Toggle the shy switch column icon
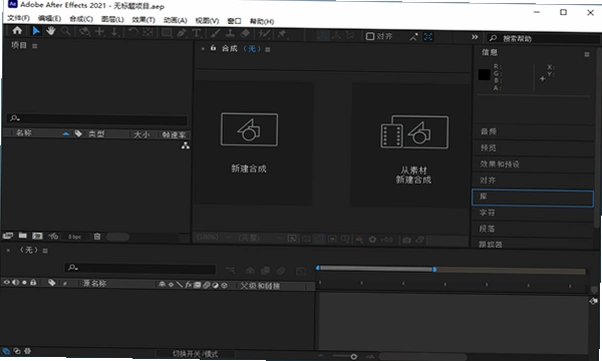The height and width of the screenshot is (361, 602). [162, 284]
